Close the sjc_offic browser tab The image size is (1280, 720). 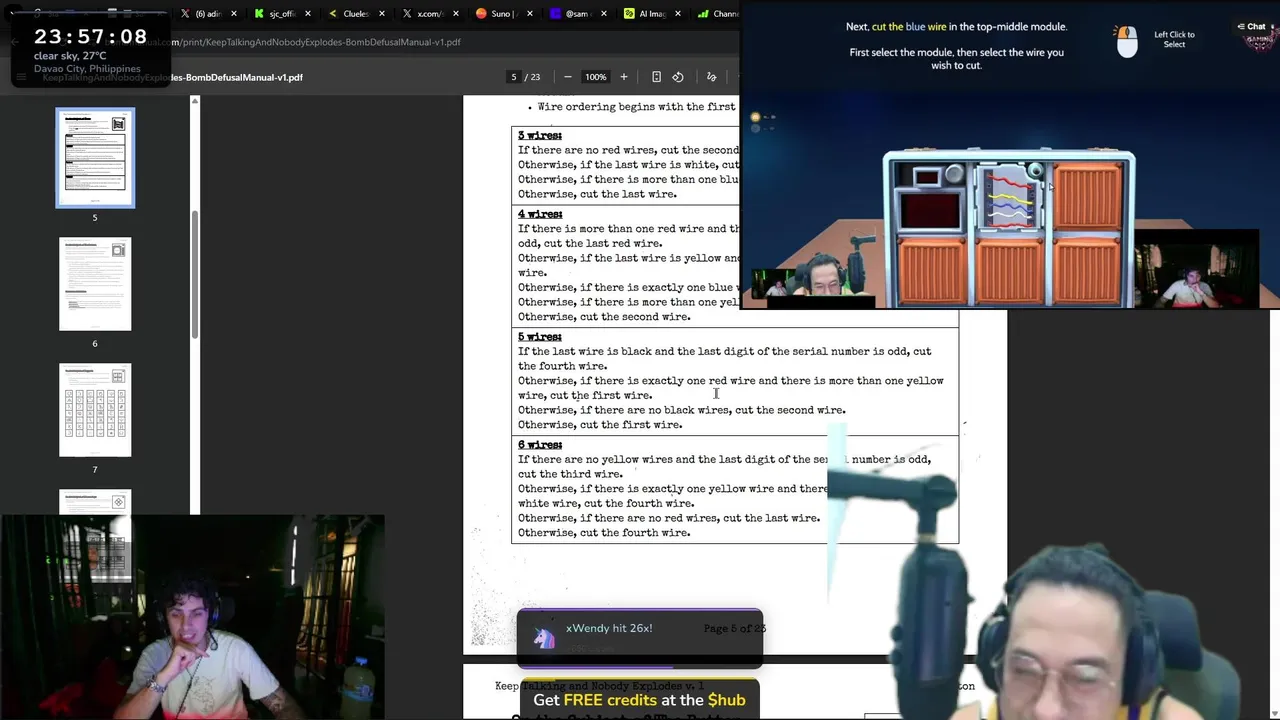click(308, 14)
